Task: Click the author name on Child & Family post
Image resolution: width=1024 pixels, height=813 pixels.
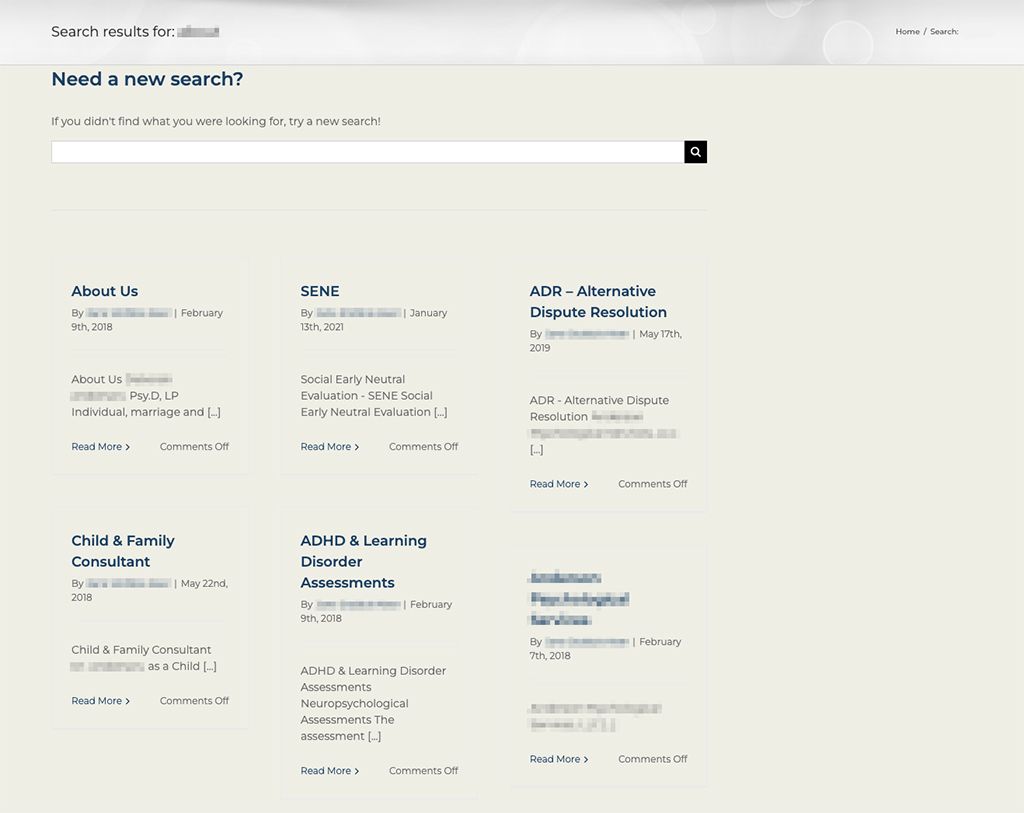Action: click(129, 584)
